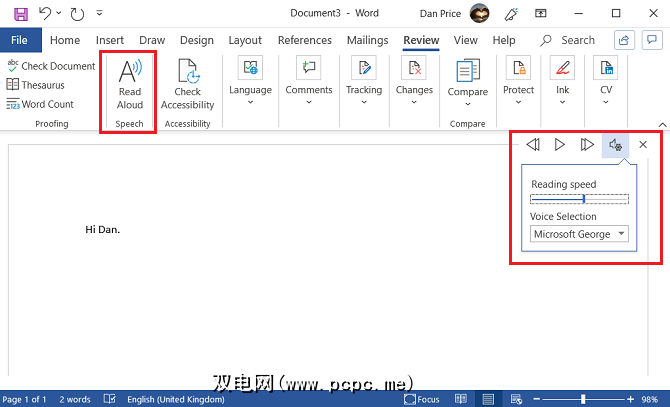Expand the Tracking options
The width and height of the screenshot is (670, 407).
[x=364, y=82]
